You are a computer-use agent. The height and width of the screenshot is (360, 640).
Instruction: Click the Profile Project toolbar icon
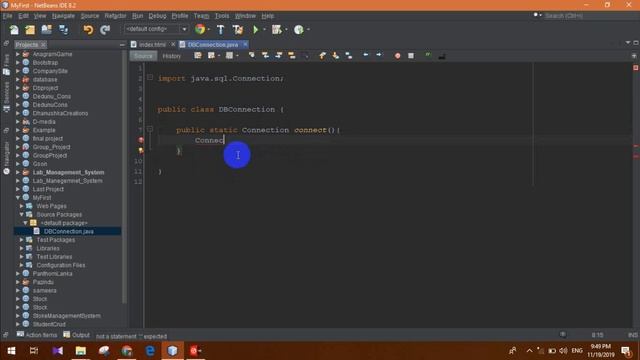click(299, 29)
